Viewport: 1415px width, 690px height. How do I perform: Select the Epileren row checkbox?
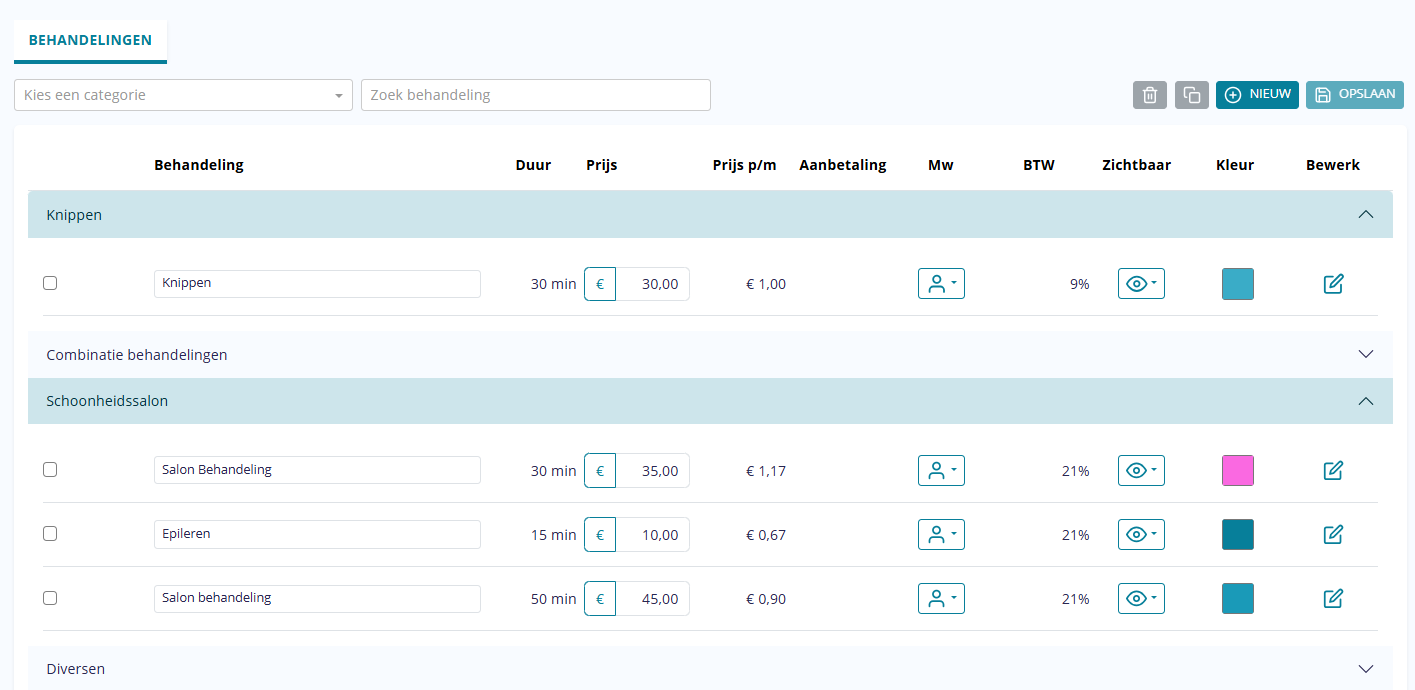[50, 534]
